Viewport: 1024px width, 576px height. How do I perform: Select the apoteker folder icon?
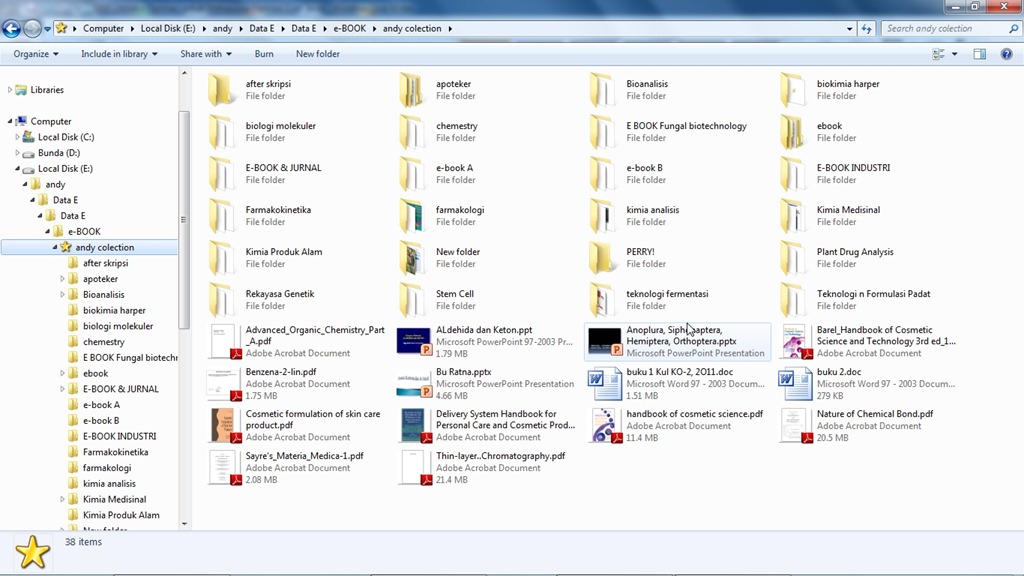coord(412,89)
